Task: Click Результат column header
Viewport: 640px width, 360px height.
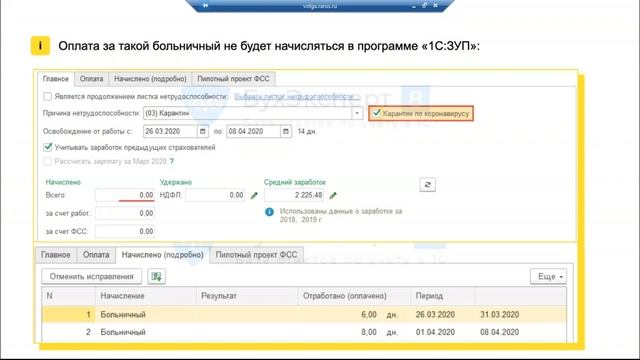Action: click(247, 296)
